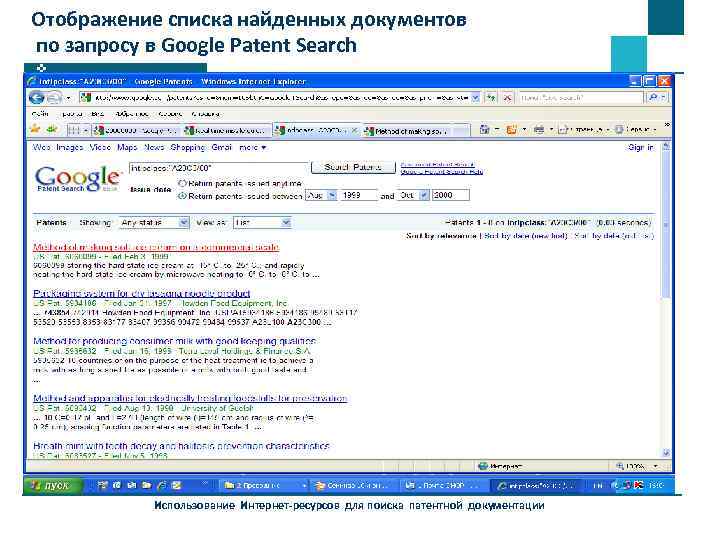Click the browser Forward arrow button
Screen dimensions: 720x540
point(54,98)
